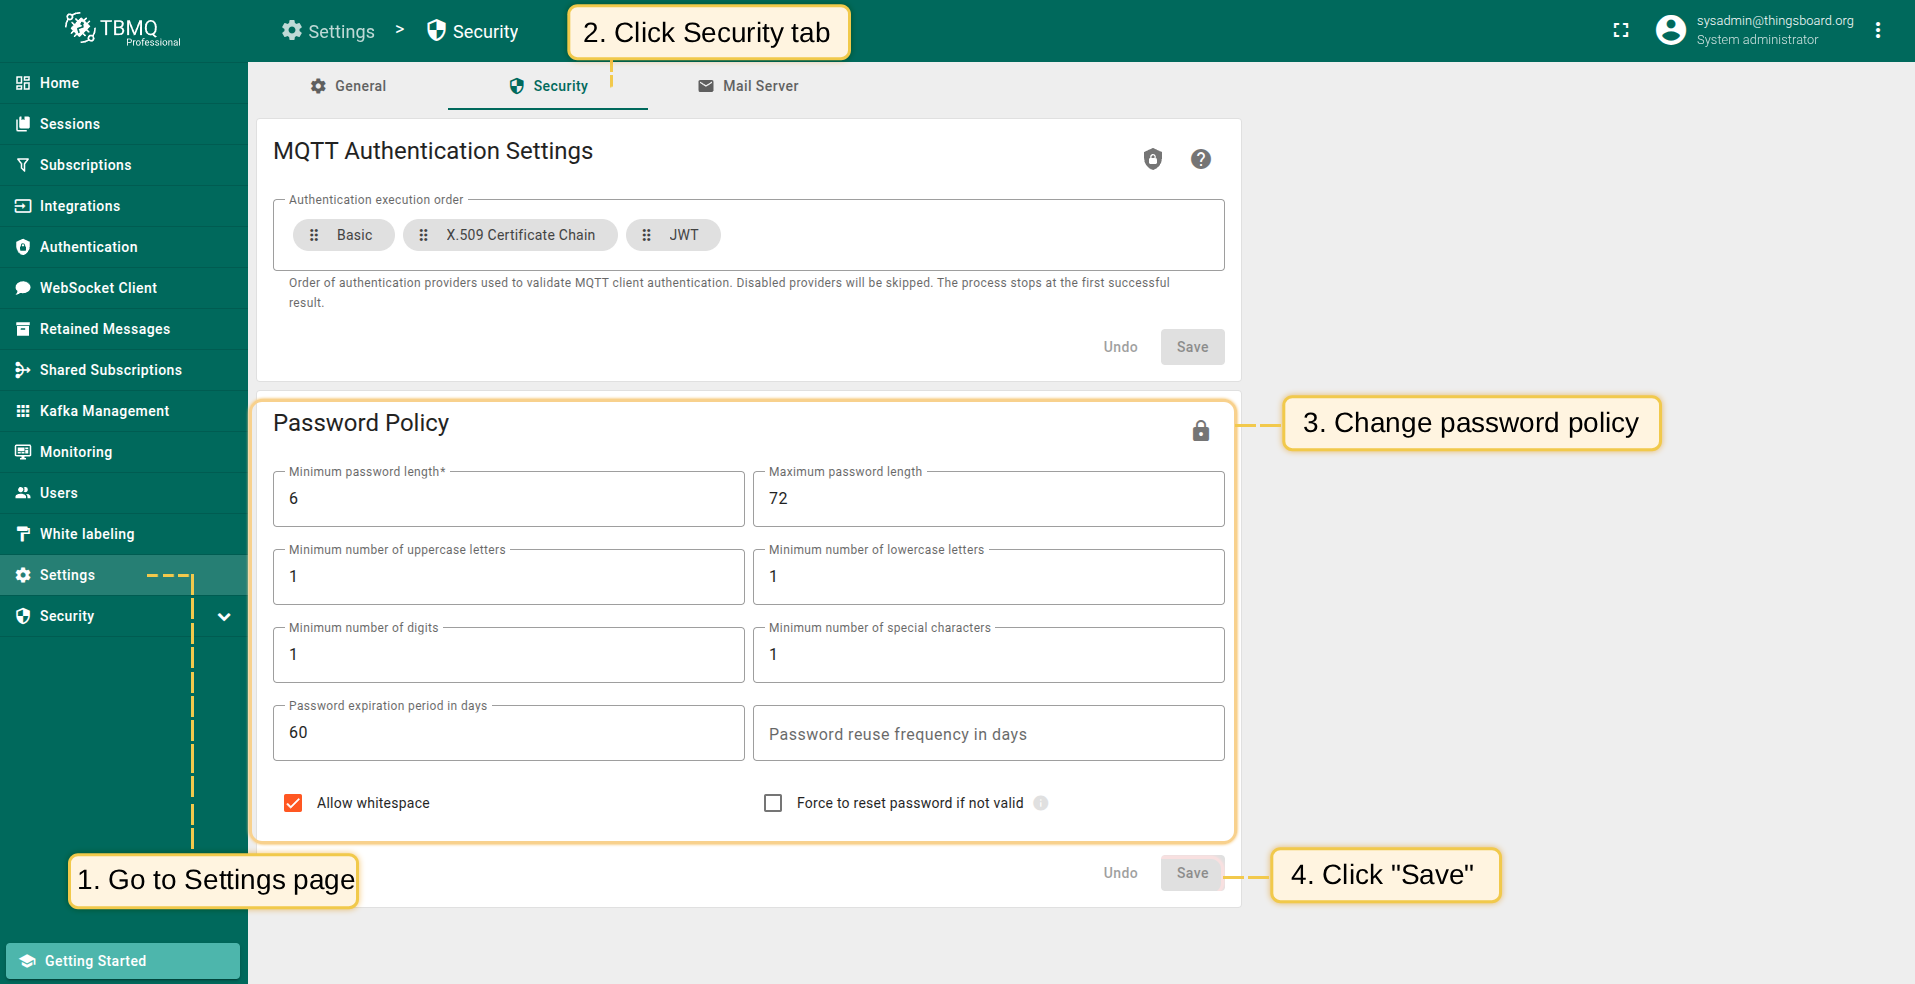Click the help question mark icon
The height and width of the screenshot is (984, 1915).
(1201, 159)
